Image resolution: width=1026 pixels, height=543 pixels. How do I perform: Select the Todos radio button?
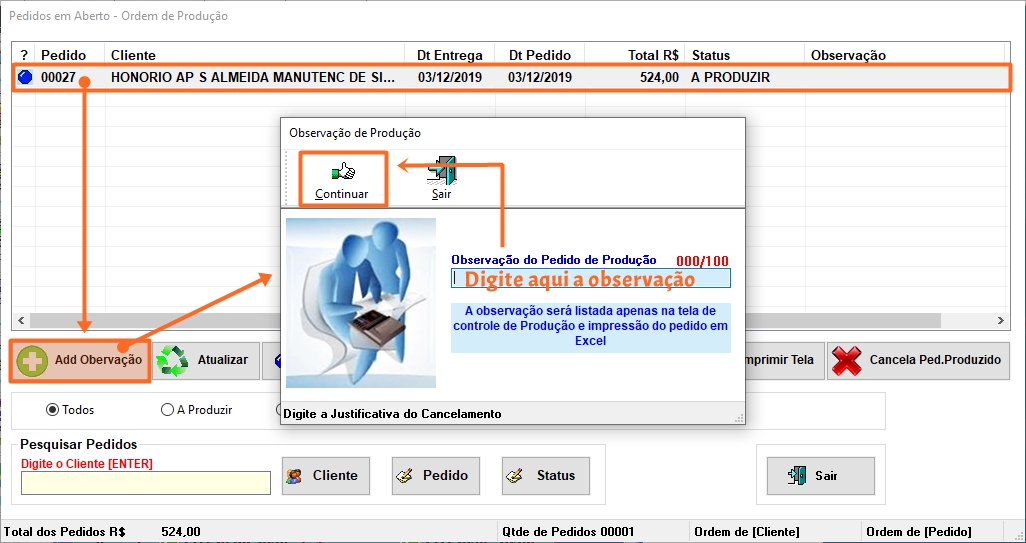tap(53, 410)
